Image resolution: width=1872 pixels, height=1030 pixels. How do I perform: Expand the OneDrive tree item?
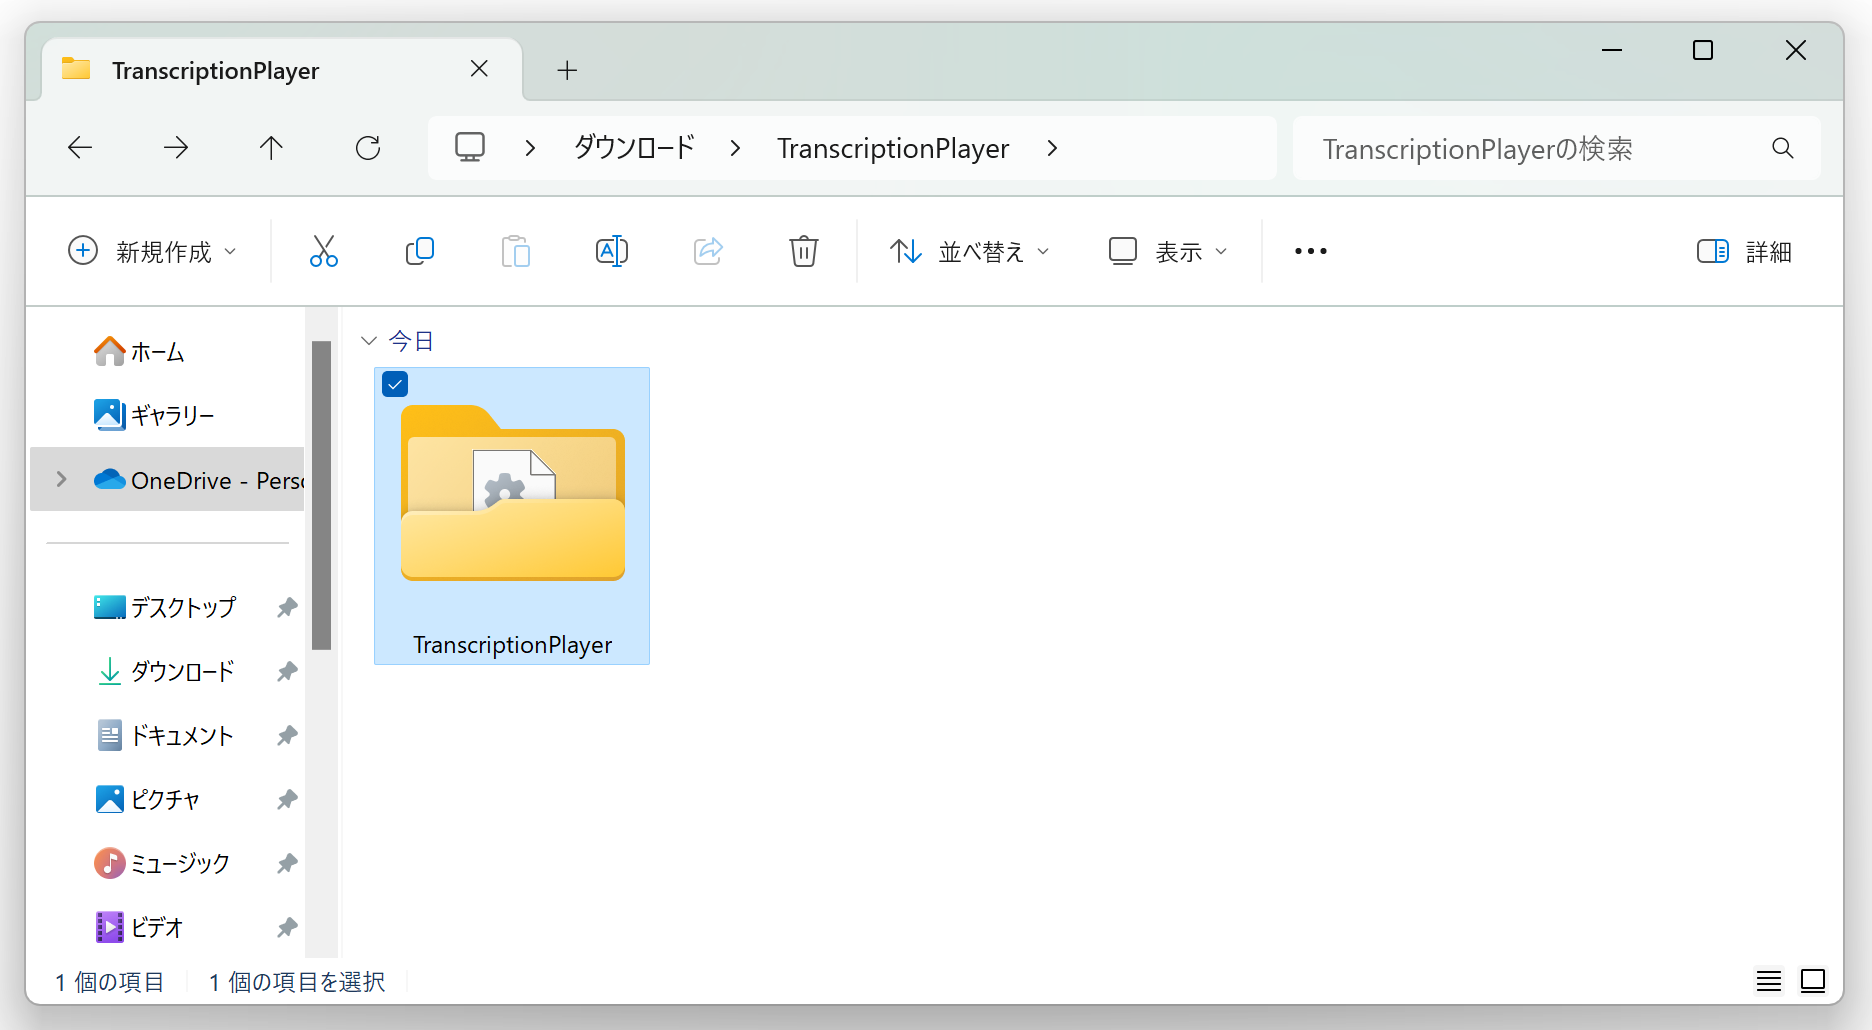pyautogui.click(x=62, y=479)
